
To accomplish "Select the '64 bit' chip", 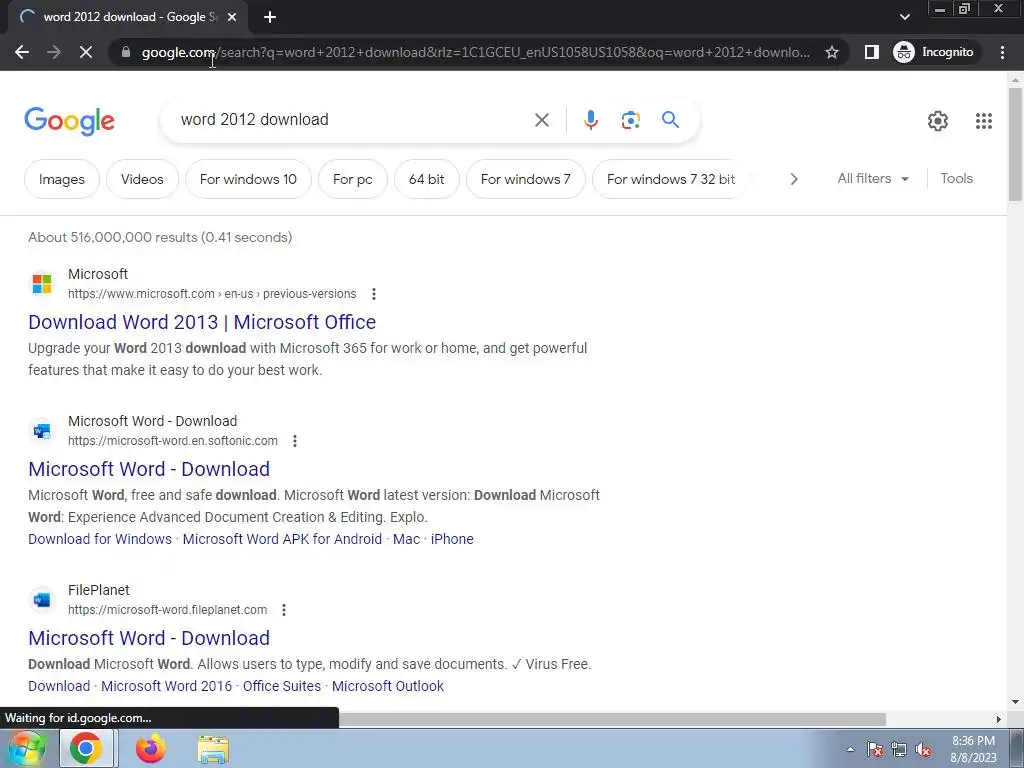I will pyautogui.click(x=426, y=179).
